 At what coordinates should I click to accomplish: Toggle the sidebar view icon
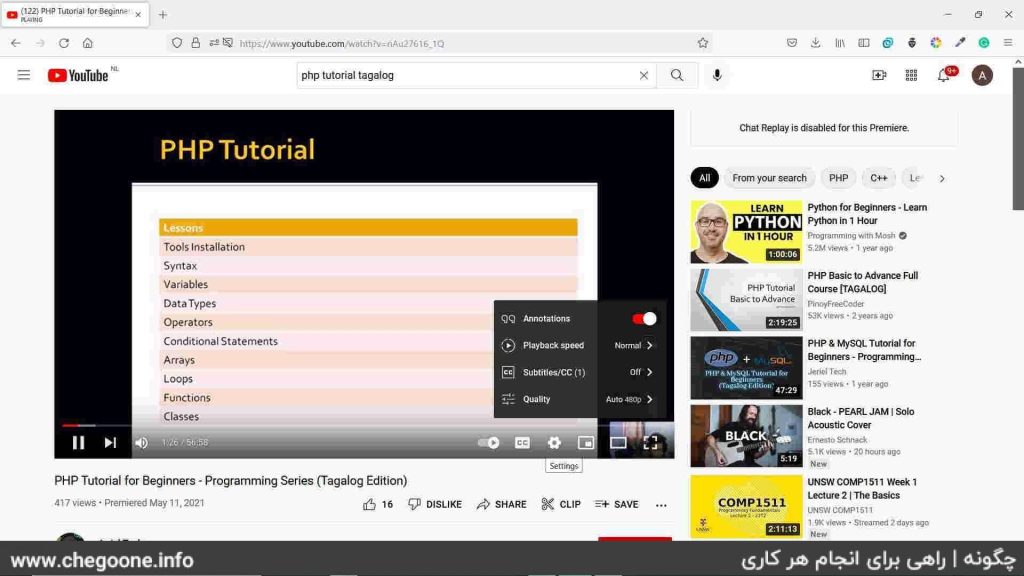coord(864,43)
